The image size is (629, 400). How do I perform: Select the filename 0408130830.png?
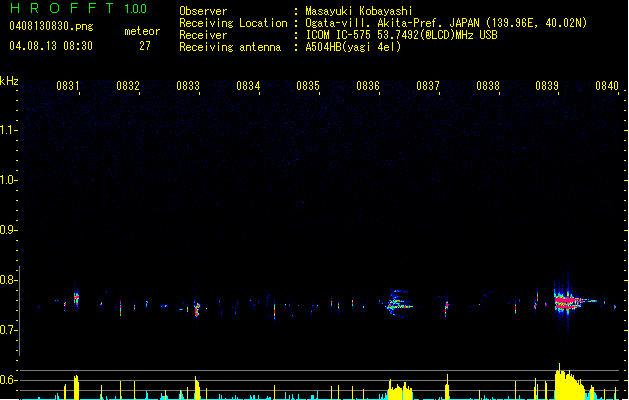51,26
